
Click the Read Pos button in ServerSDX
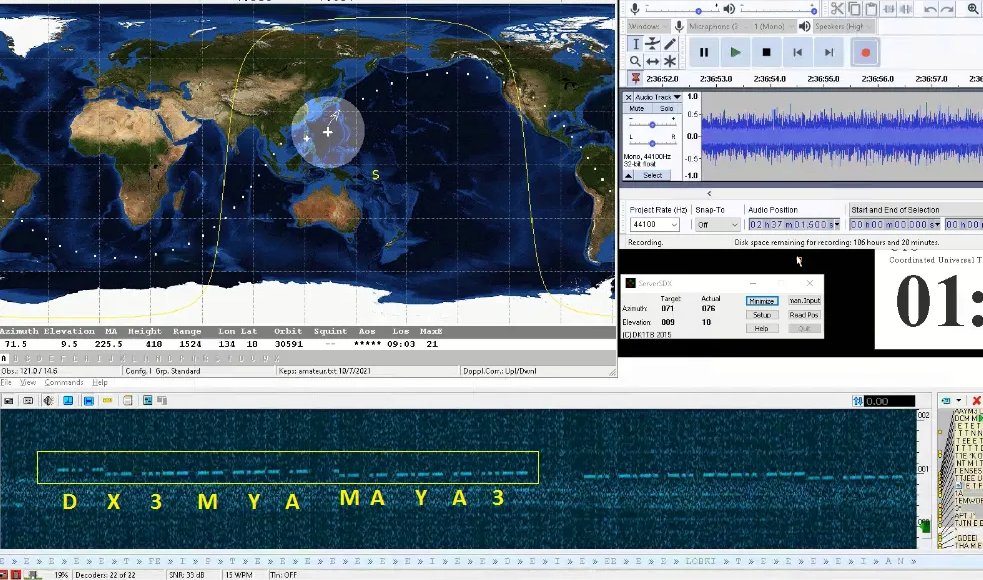point(805,315)
